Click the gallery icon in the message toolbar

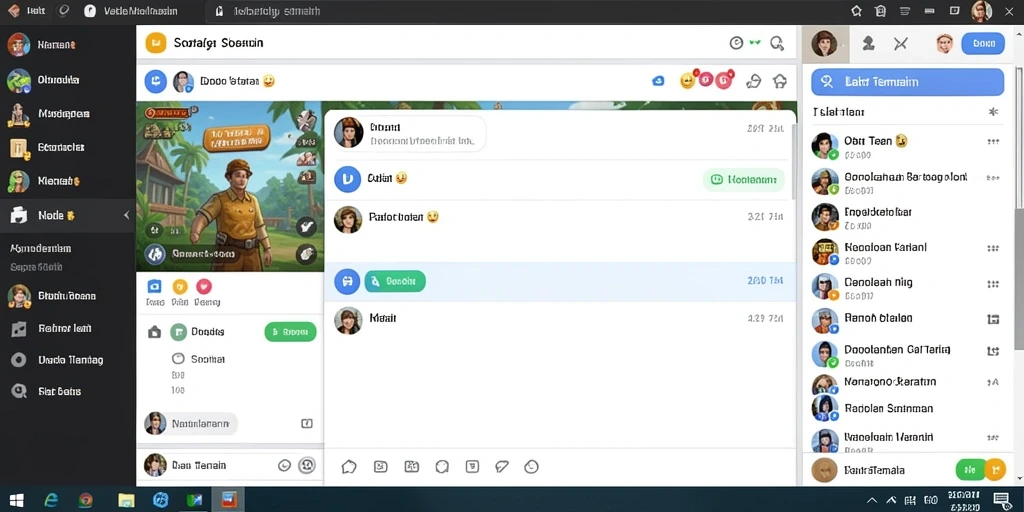point(411,466)
